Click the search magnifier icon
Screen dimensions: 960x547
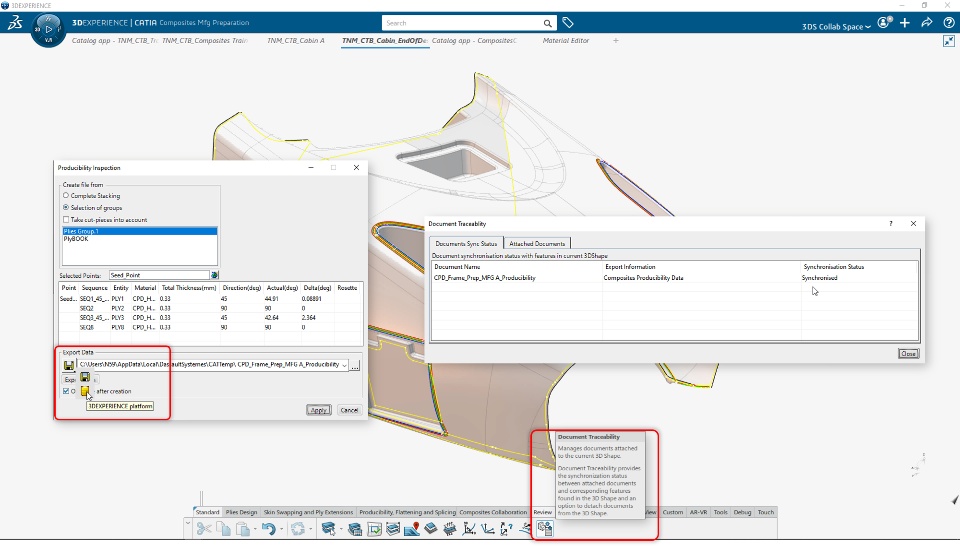pos(547,23)
